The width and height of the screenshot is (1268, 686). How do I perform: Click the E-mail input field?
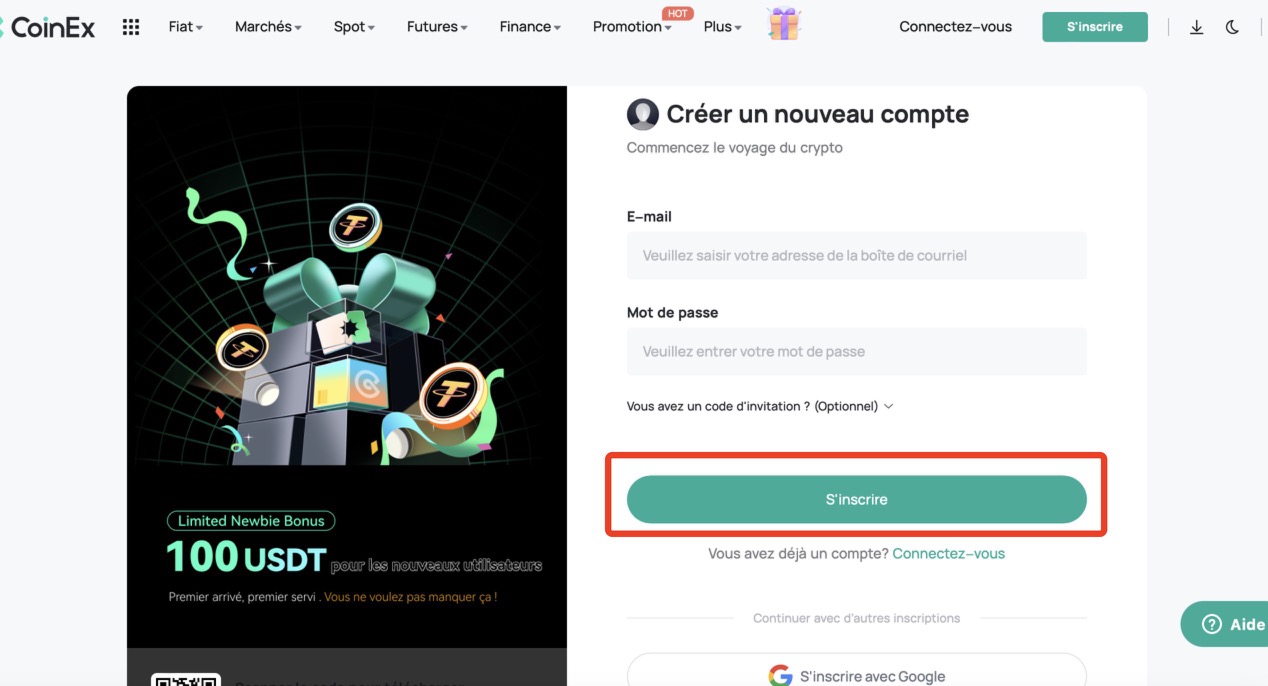point(857,255)
